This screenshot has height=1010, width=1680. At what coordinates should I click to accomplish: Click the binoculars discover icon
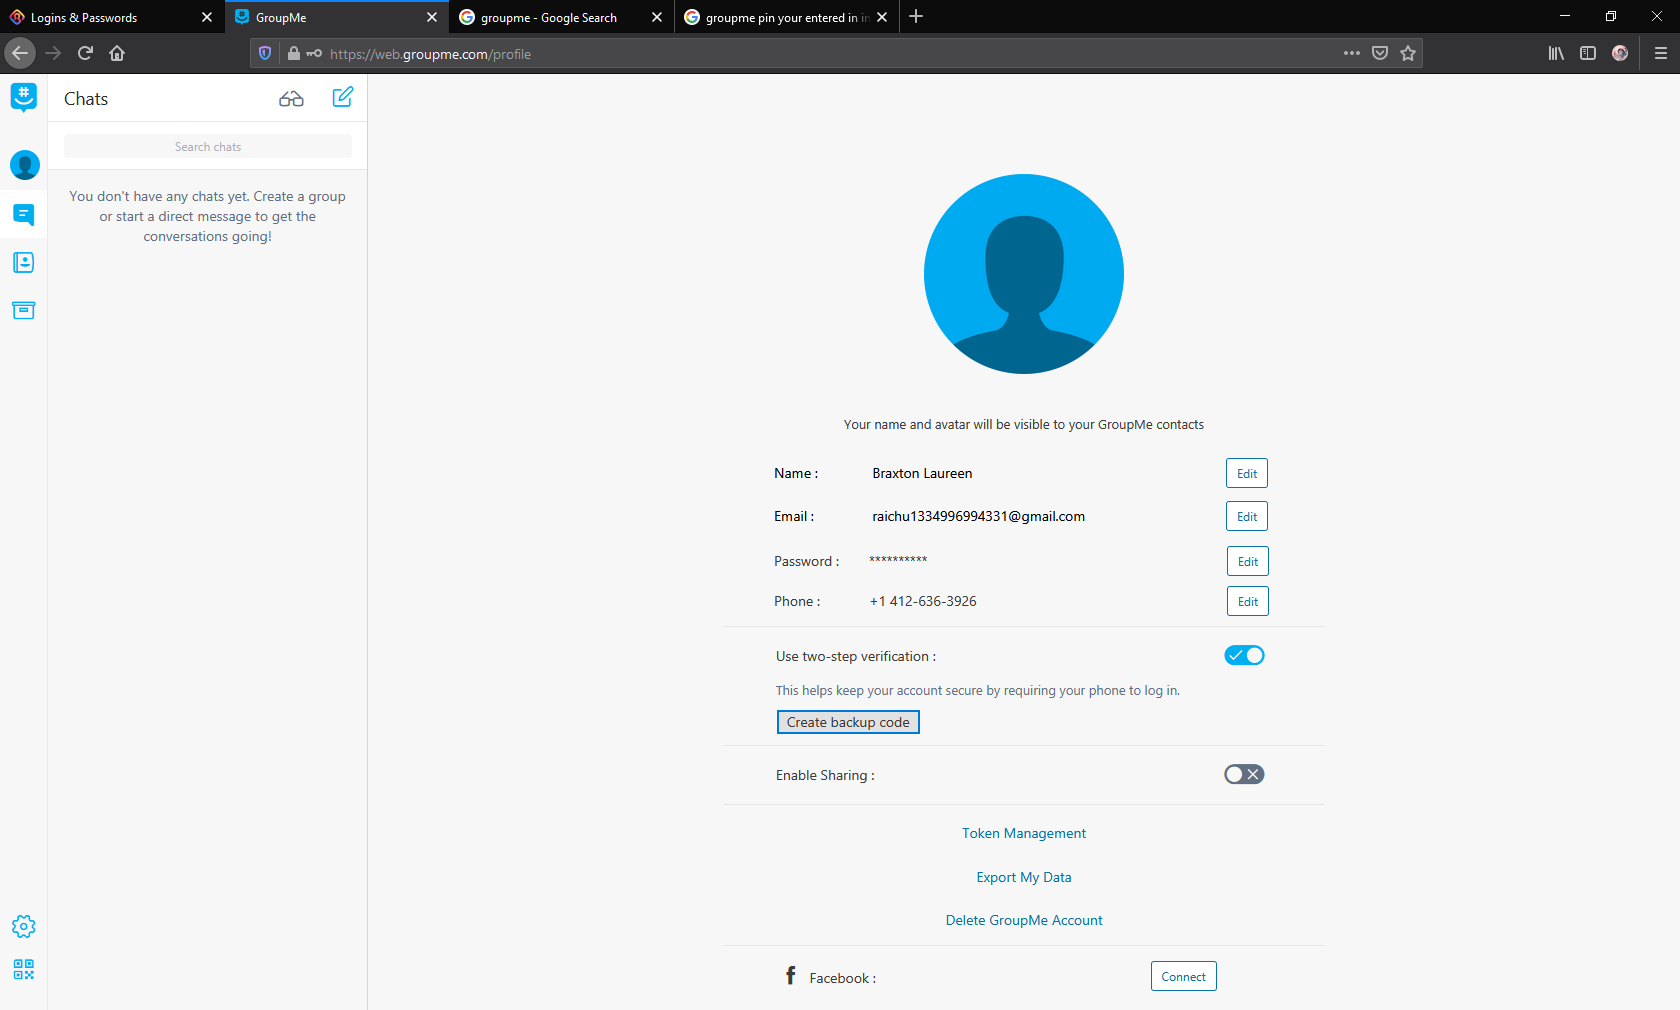point(291,98)
